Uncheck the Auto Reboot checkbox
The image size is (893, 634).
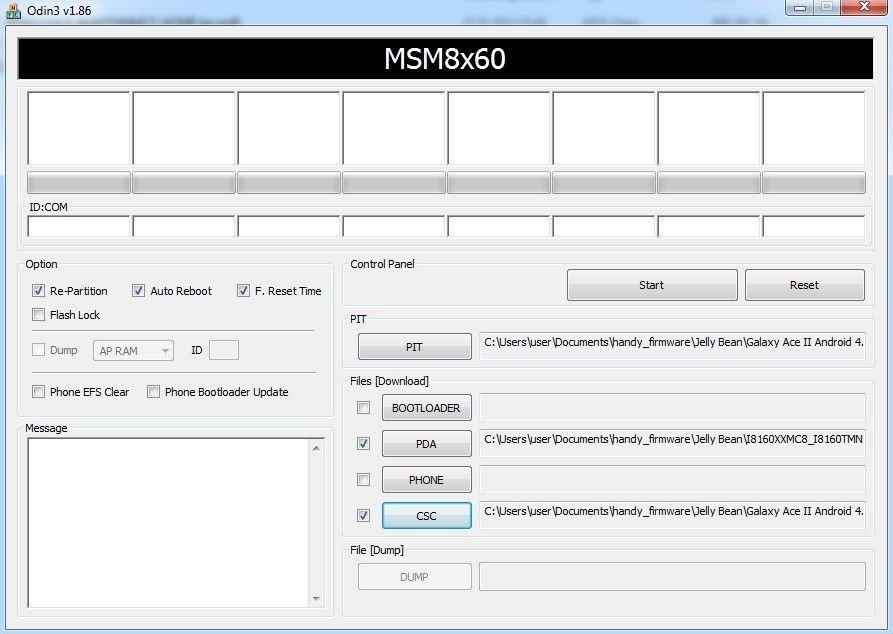point(138,291)
